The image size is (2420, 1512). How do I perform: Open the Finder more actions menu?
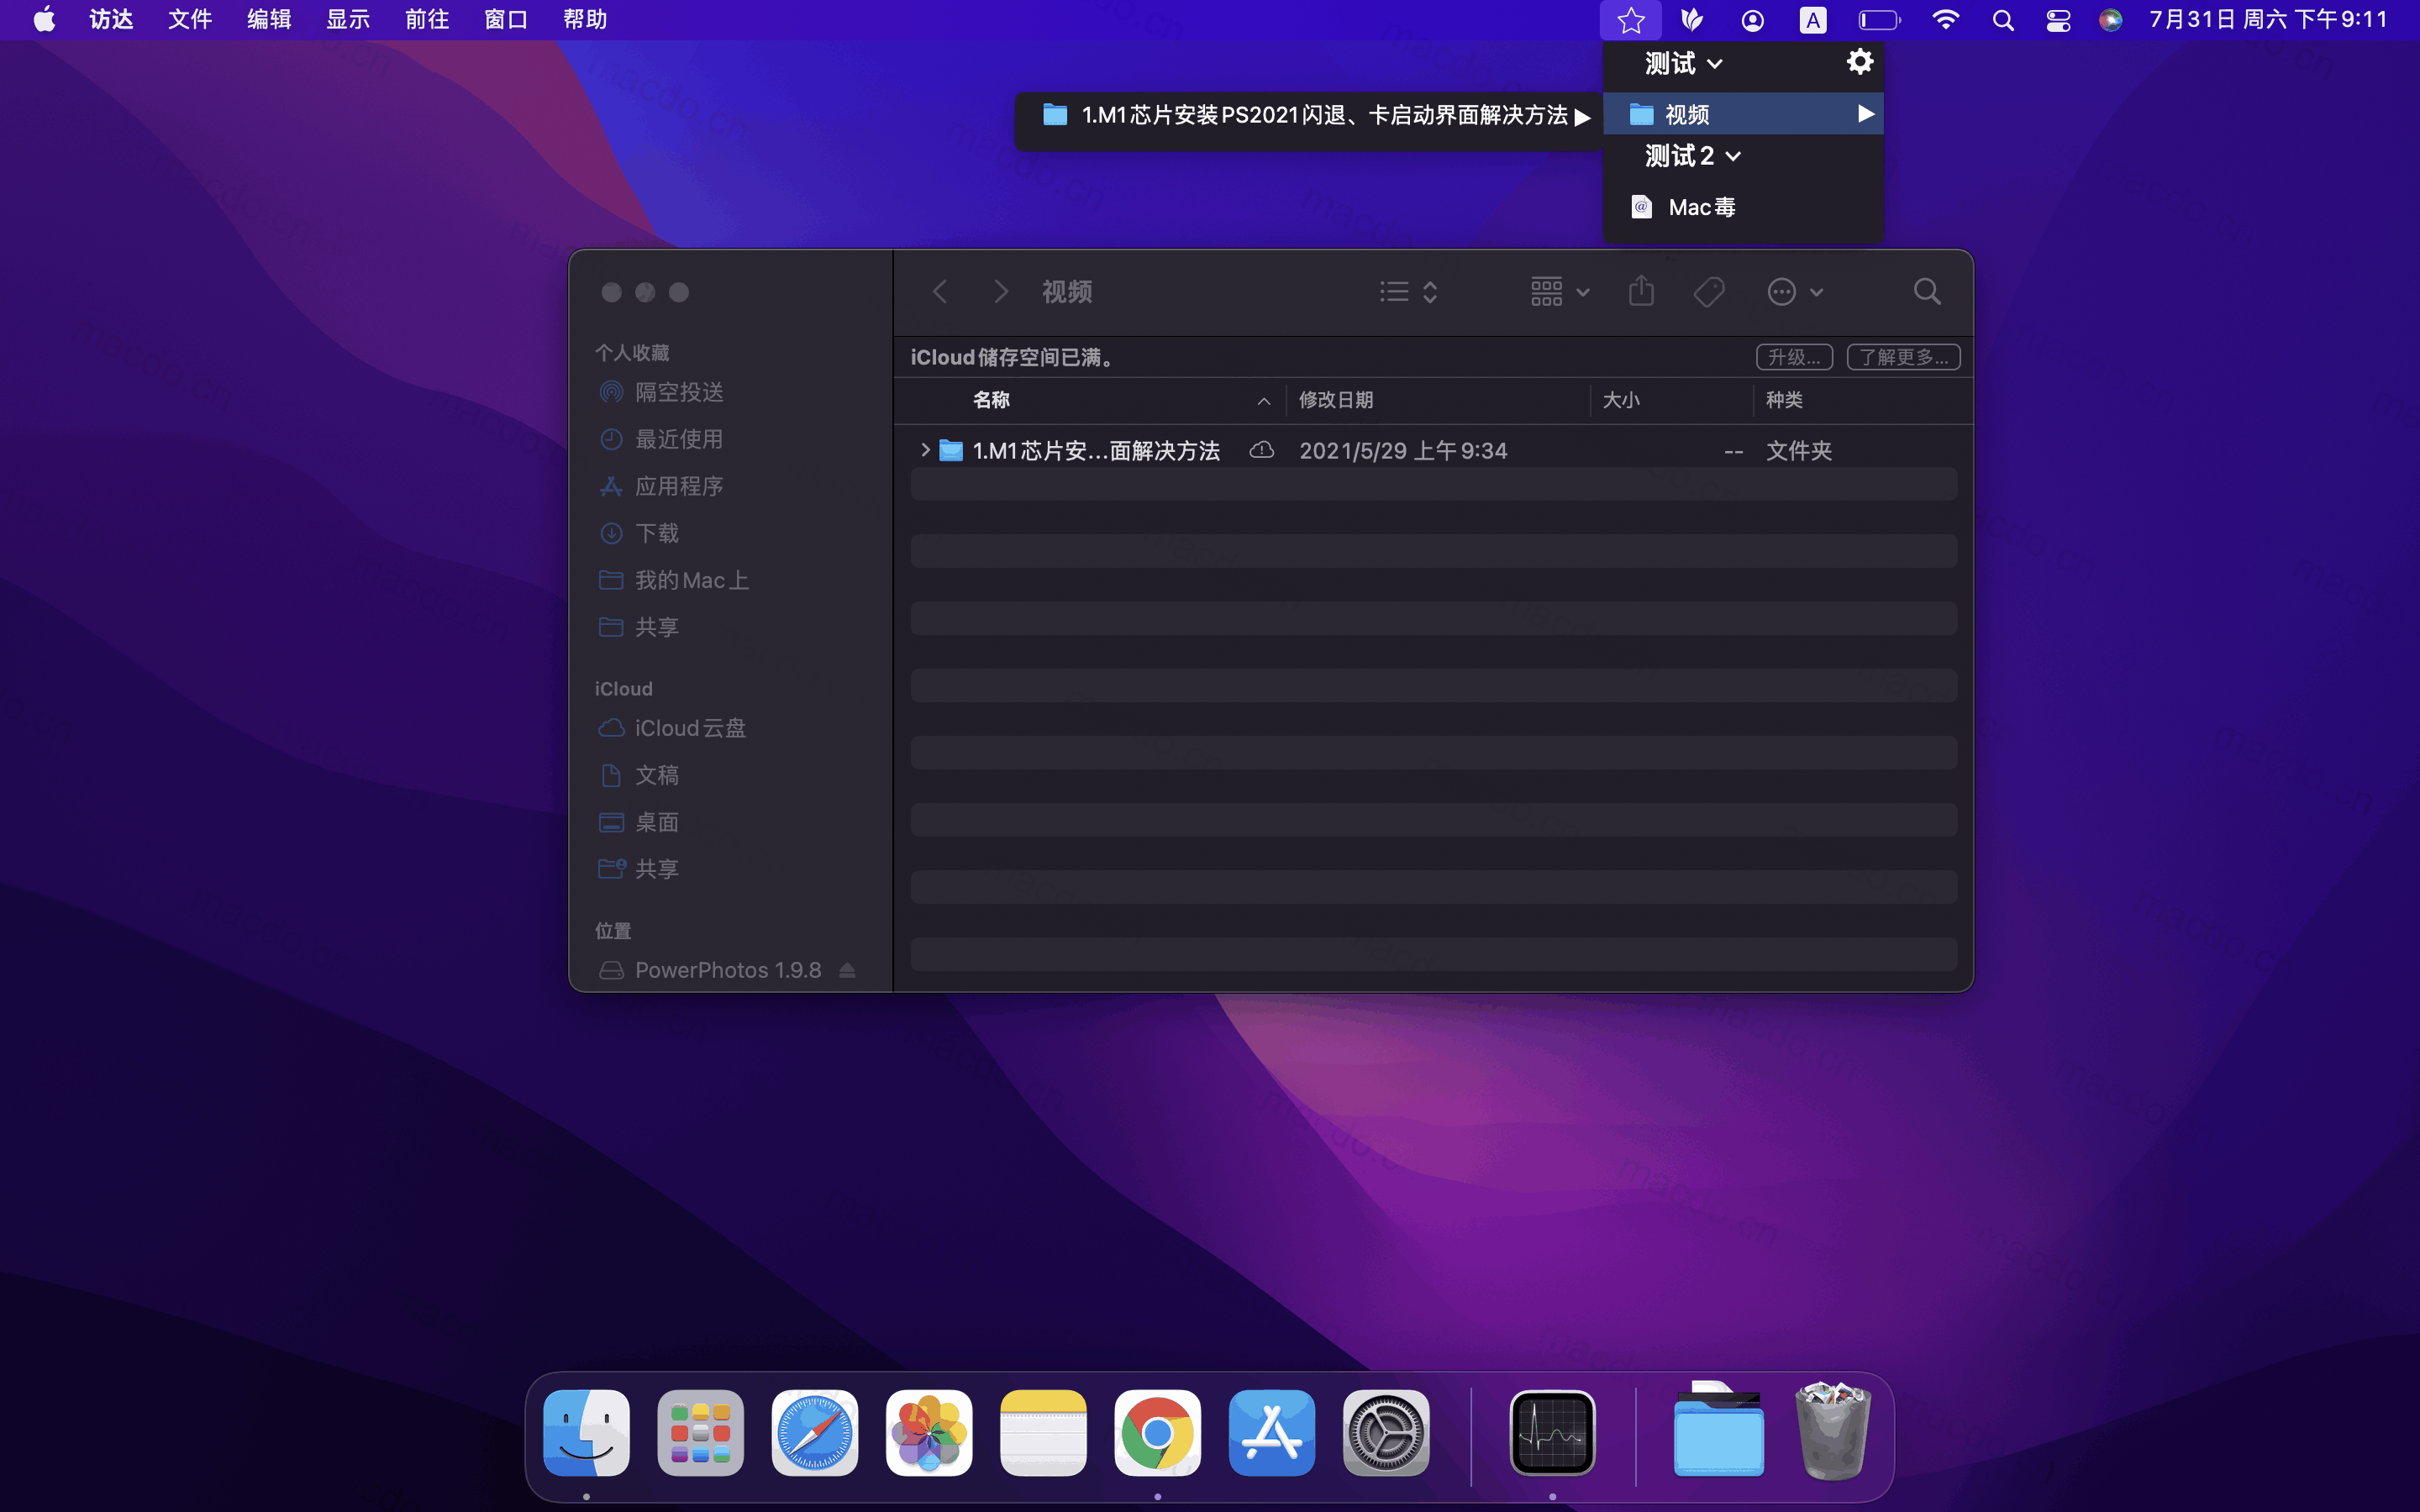pos(1795,291)
